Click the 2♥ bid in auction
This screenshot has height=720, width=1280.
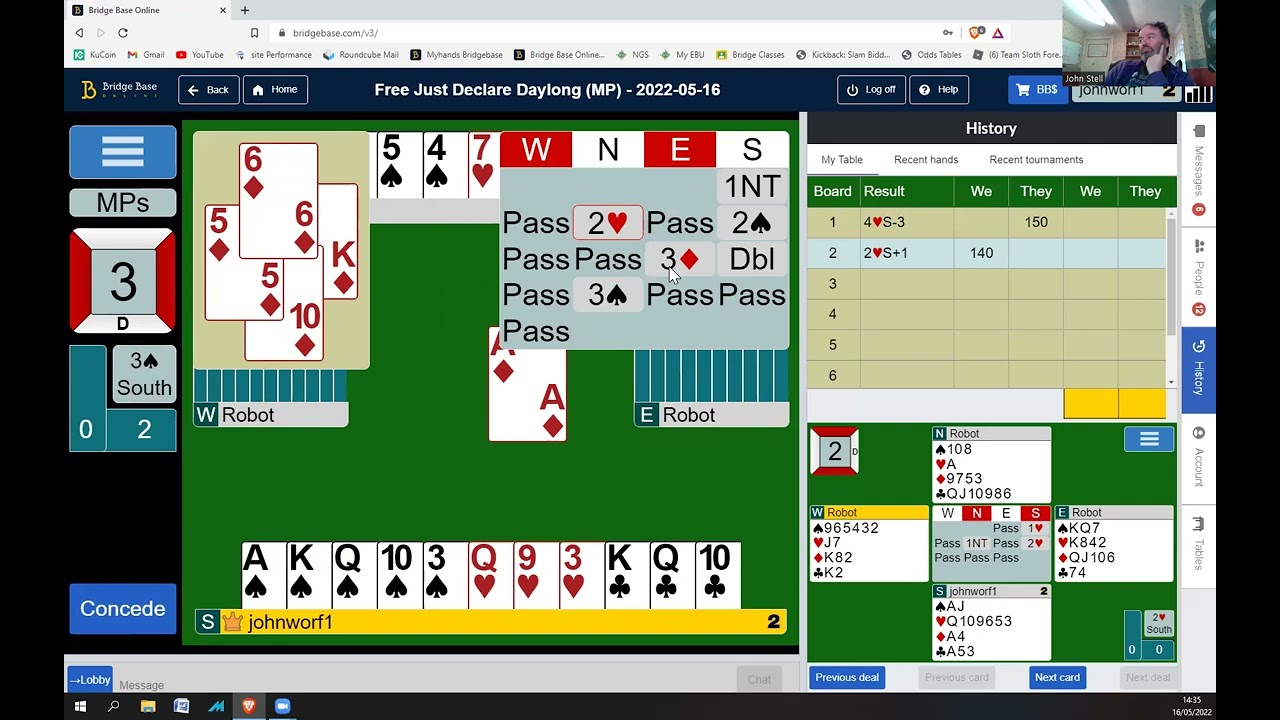608,223
